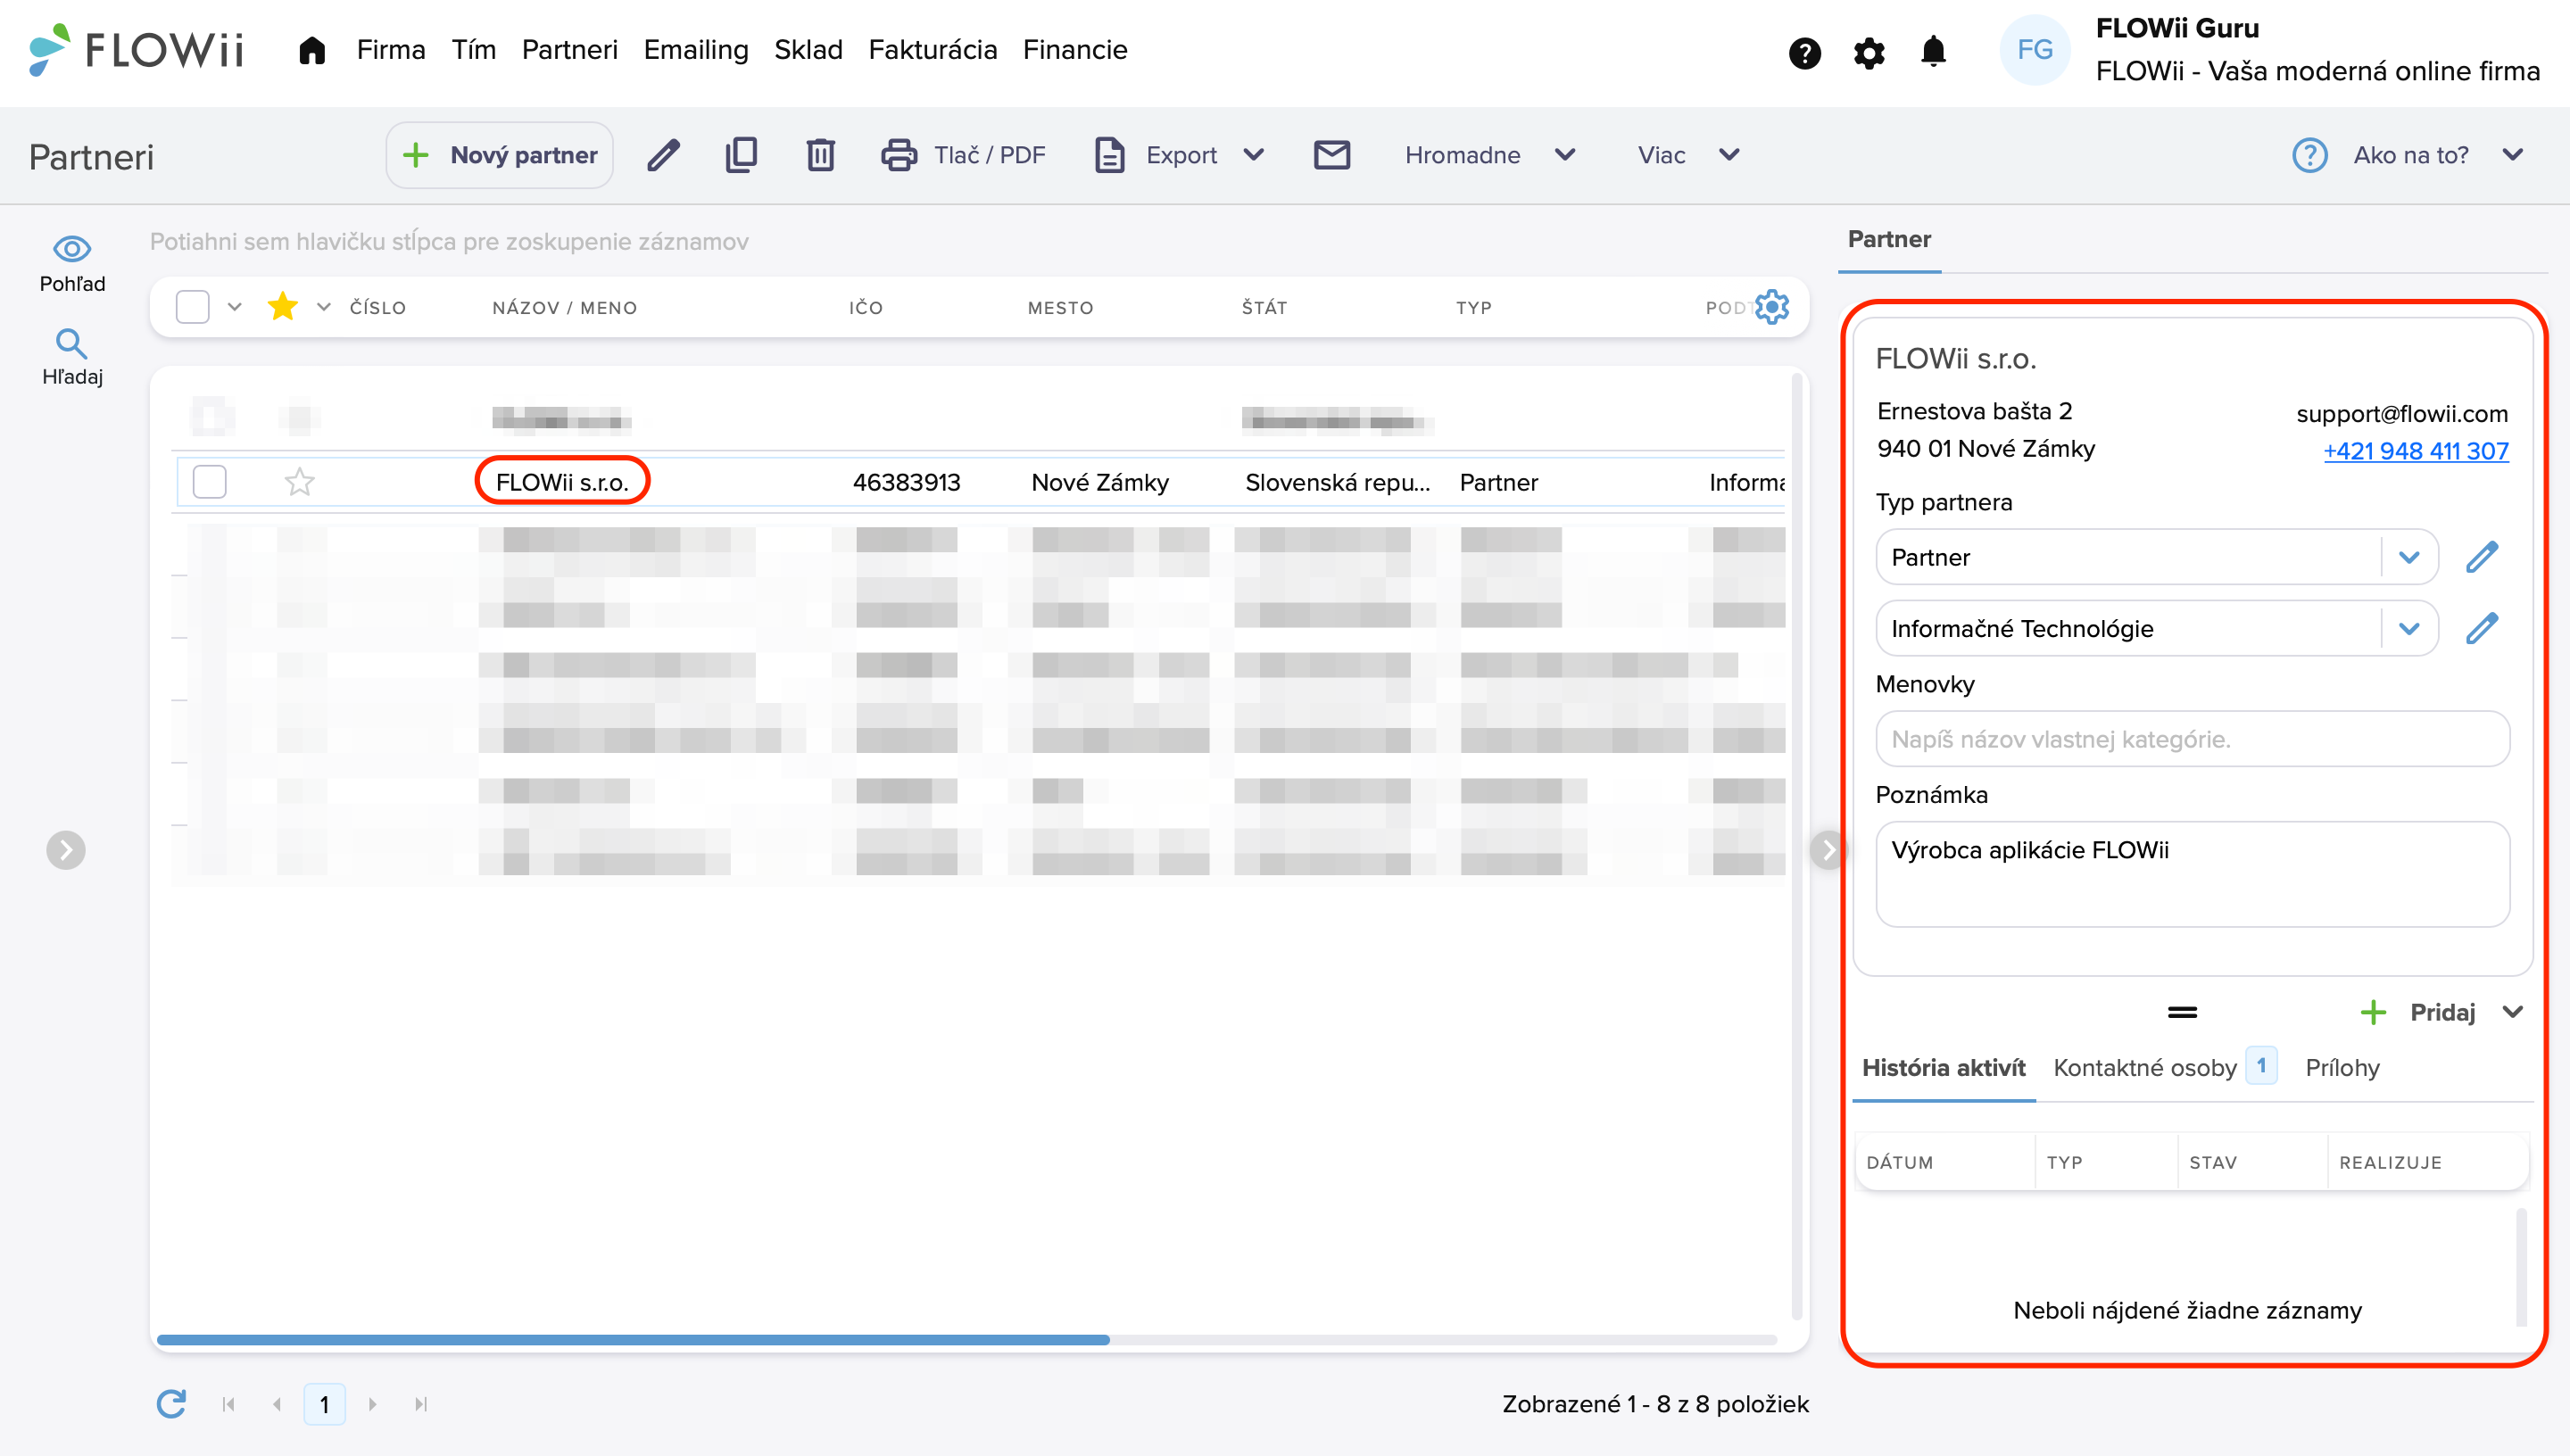The height and width of the screenshot is (1456, 2570).
Task: Open the Sklad menu
Action: tap(808, 50)
